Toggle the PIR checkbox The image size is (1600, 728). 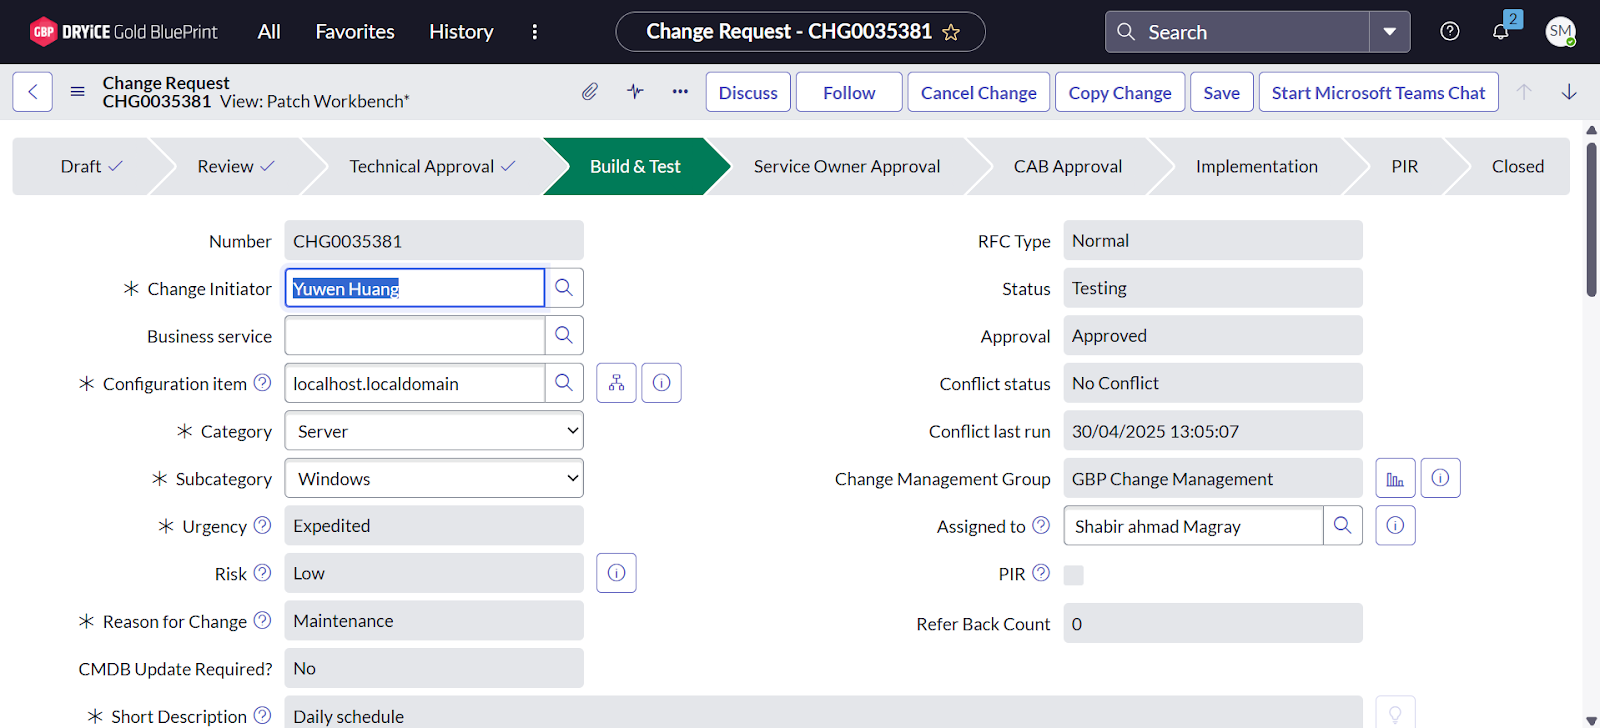pyautogui.click(x=1074, y=575)
